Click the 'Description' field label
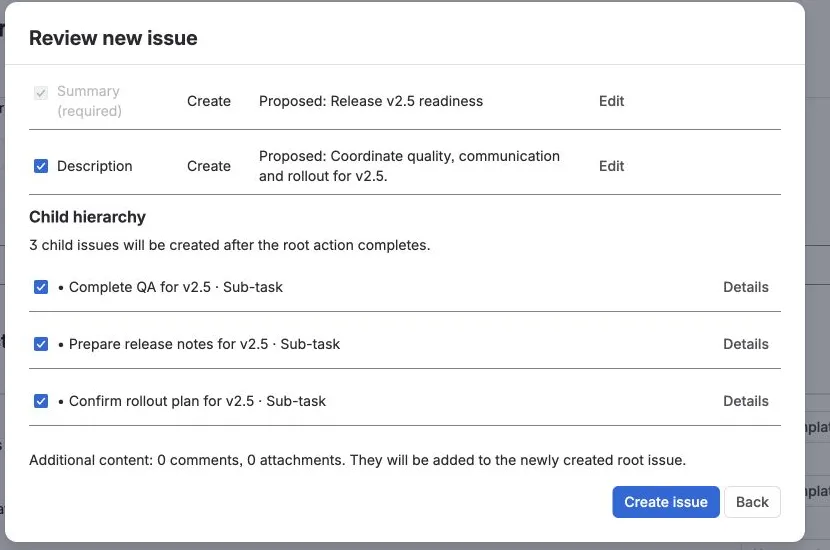This screenshot has height=550, width=830. [95, 166]
